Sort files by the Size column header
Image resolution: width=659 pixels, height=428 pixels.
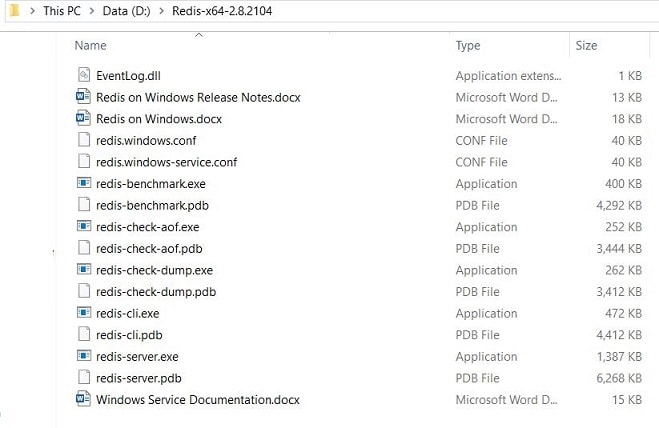click(x=586, y=45)
